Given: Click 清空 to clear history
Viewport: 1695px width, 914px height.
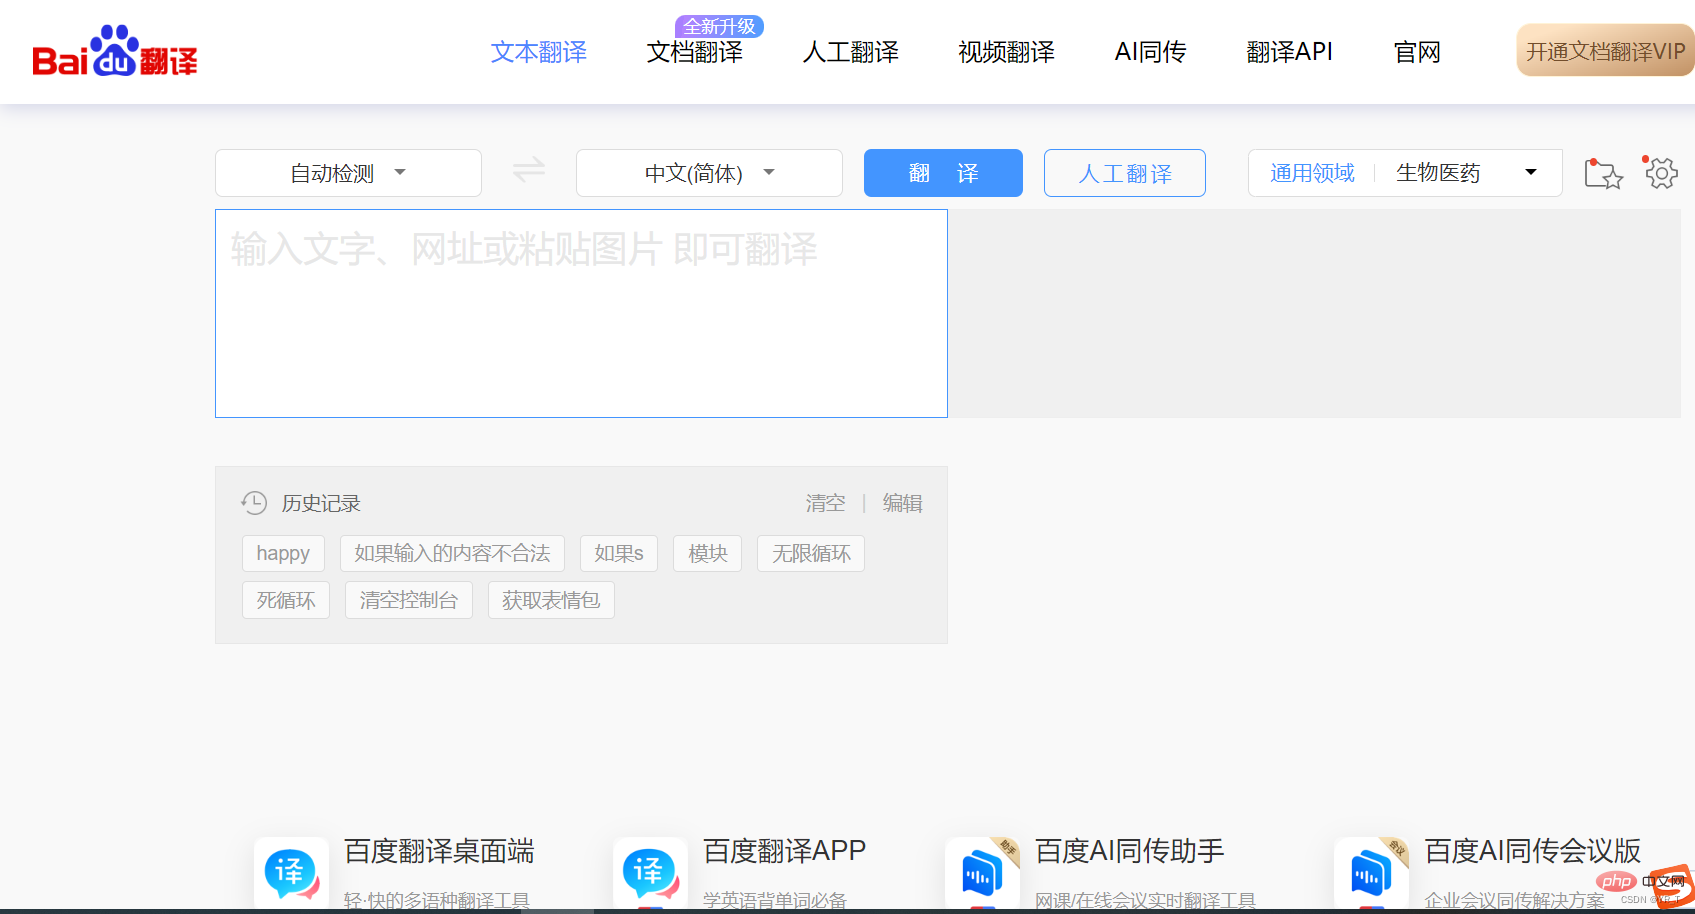Looking at the screenshot, I should pos(825,503).
